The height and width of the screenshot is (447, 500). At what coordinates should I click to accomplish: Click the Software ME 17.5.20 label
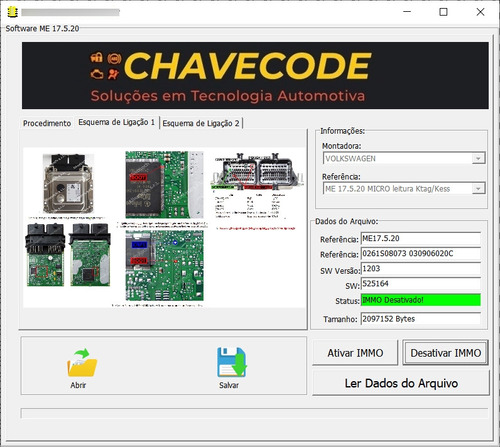tap(42, 29)
